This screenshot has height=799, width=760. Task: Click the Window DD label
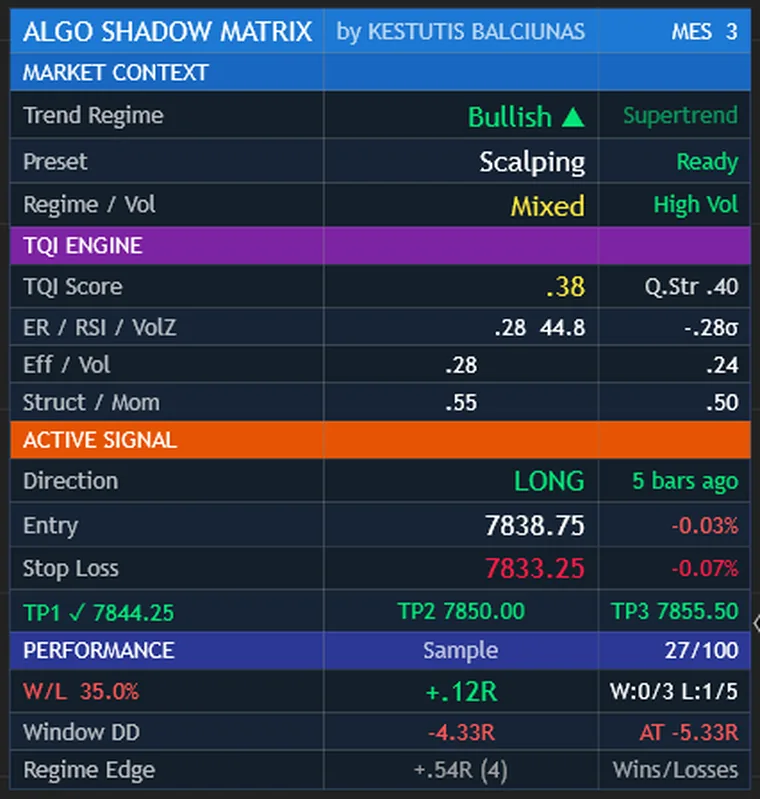tap(81, 732)
